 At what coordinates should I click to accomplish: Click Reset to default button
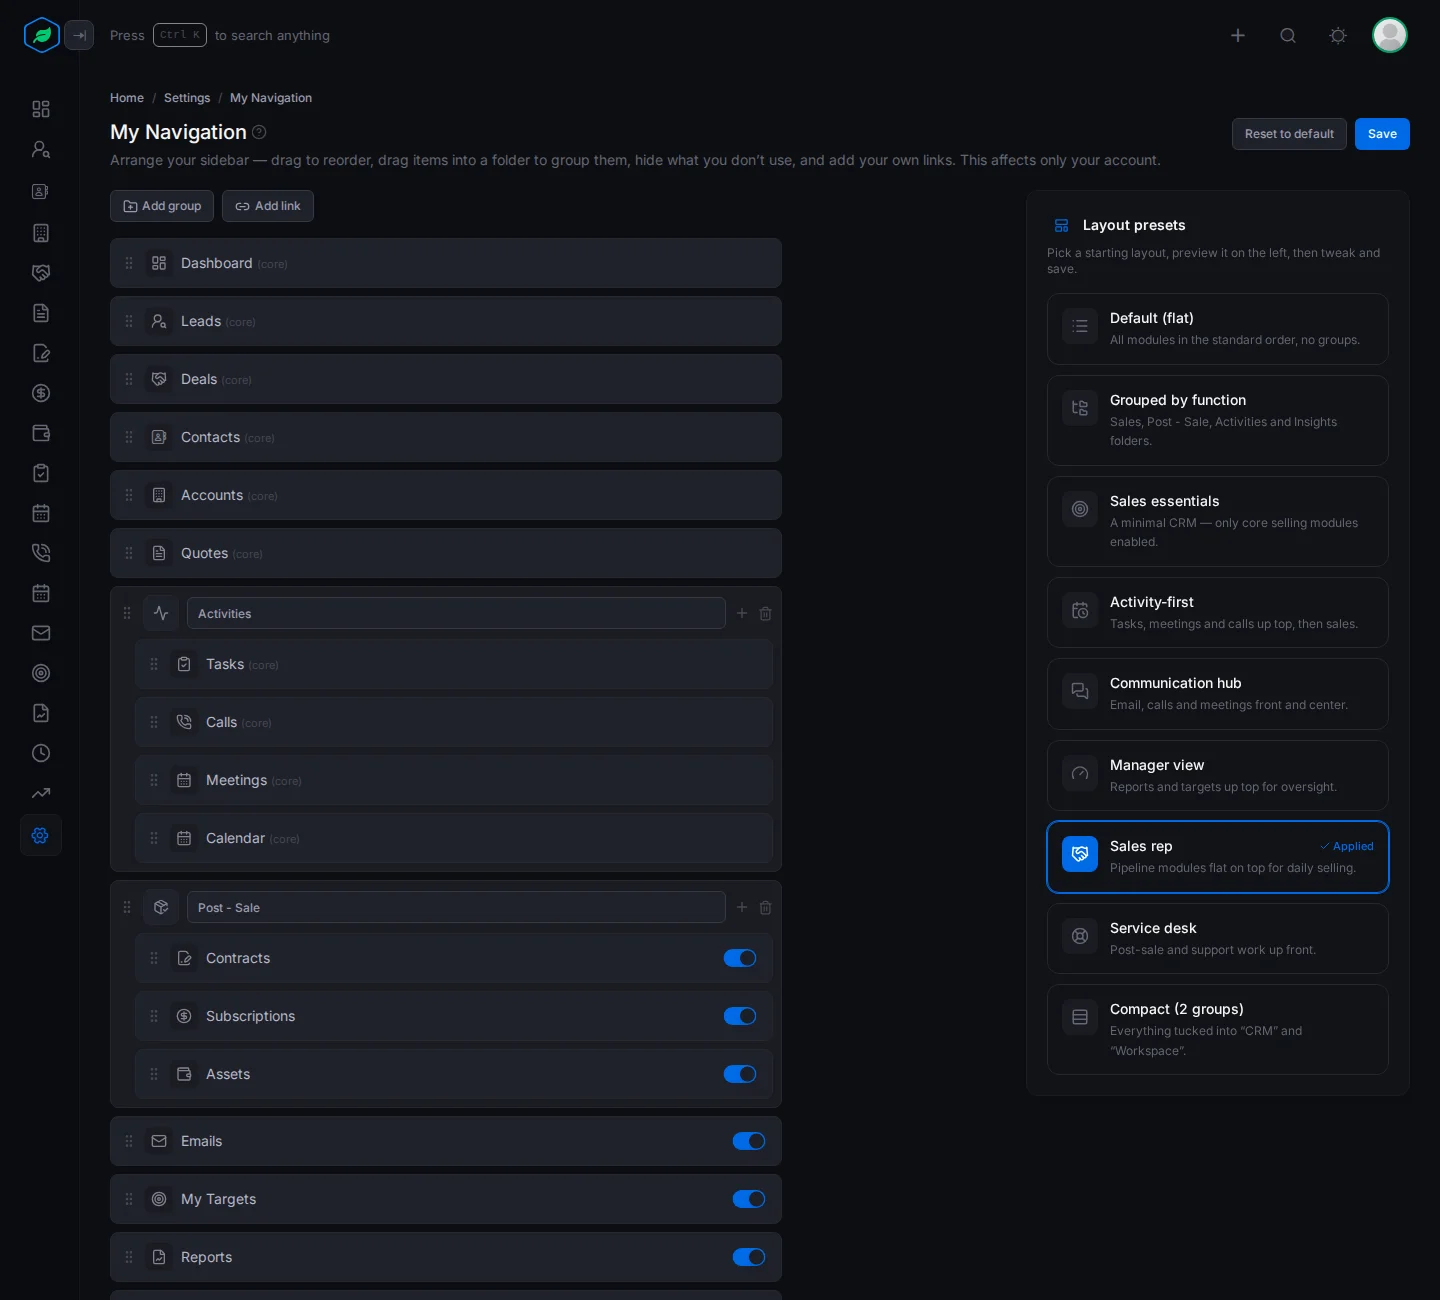coord(1289,134)
